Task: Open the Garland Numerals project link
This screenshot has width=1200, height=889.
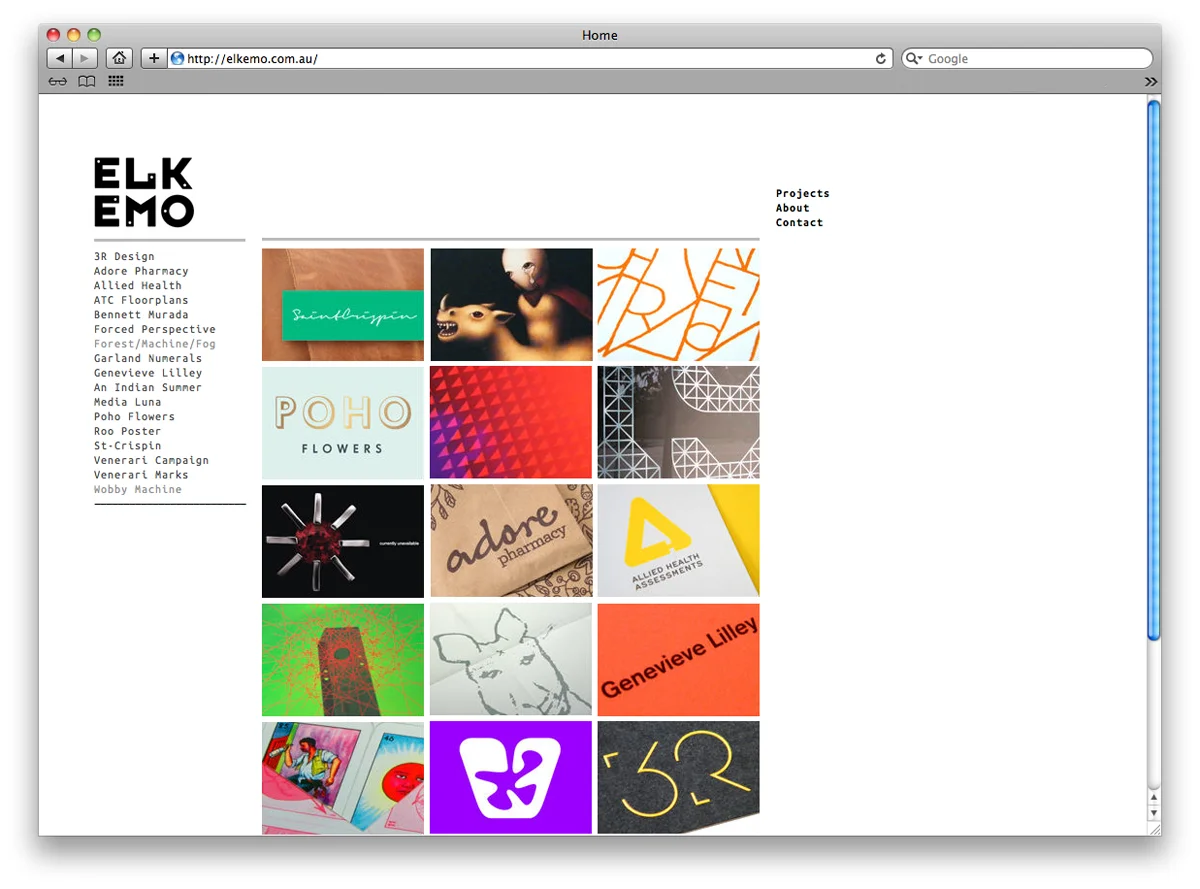Action: 148,358
